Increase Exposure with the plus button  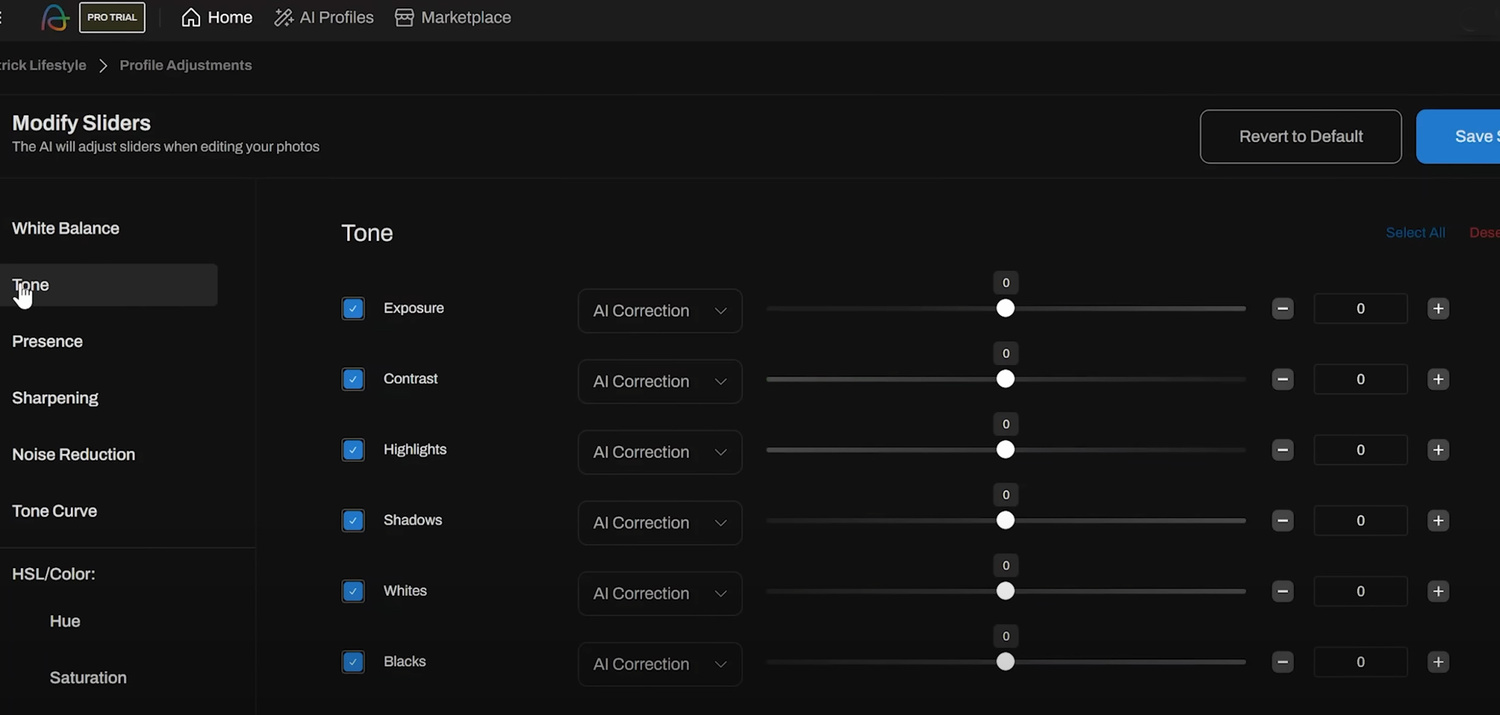[x=1438, y=309]
